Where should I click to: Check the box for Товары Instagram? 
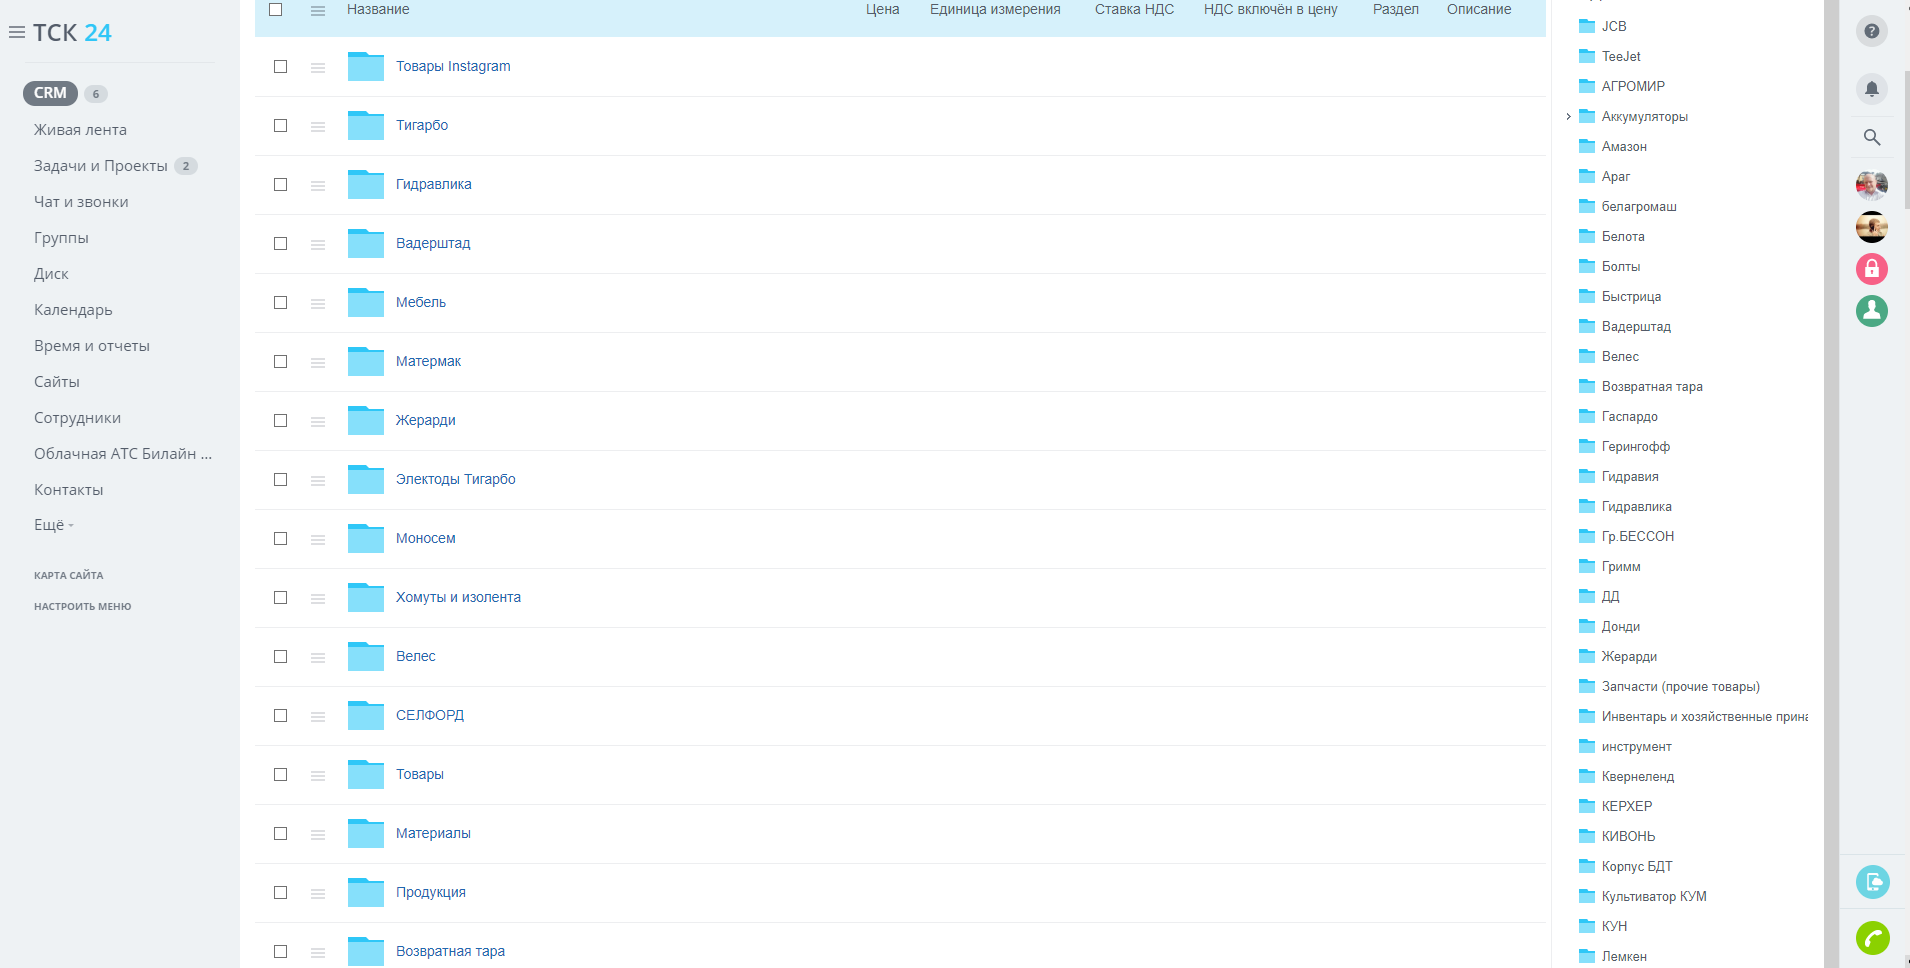pos(281,67)
